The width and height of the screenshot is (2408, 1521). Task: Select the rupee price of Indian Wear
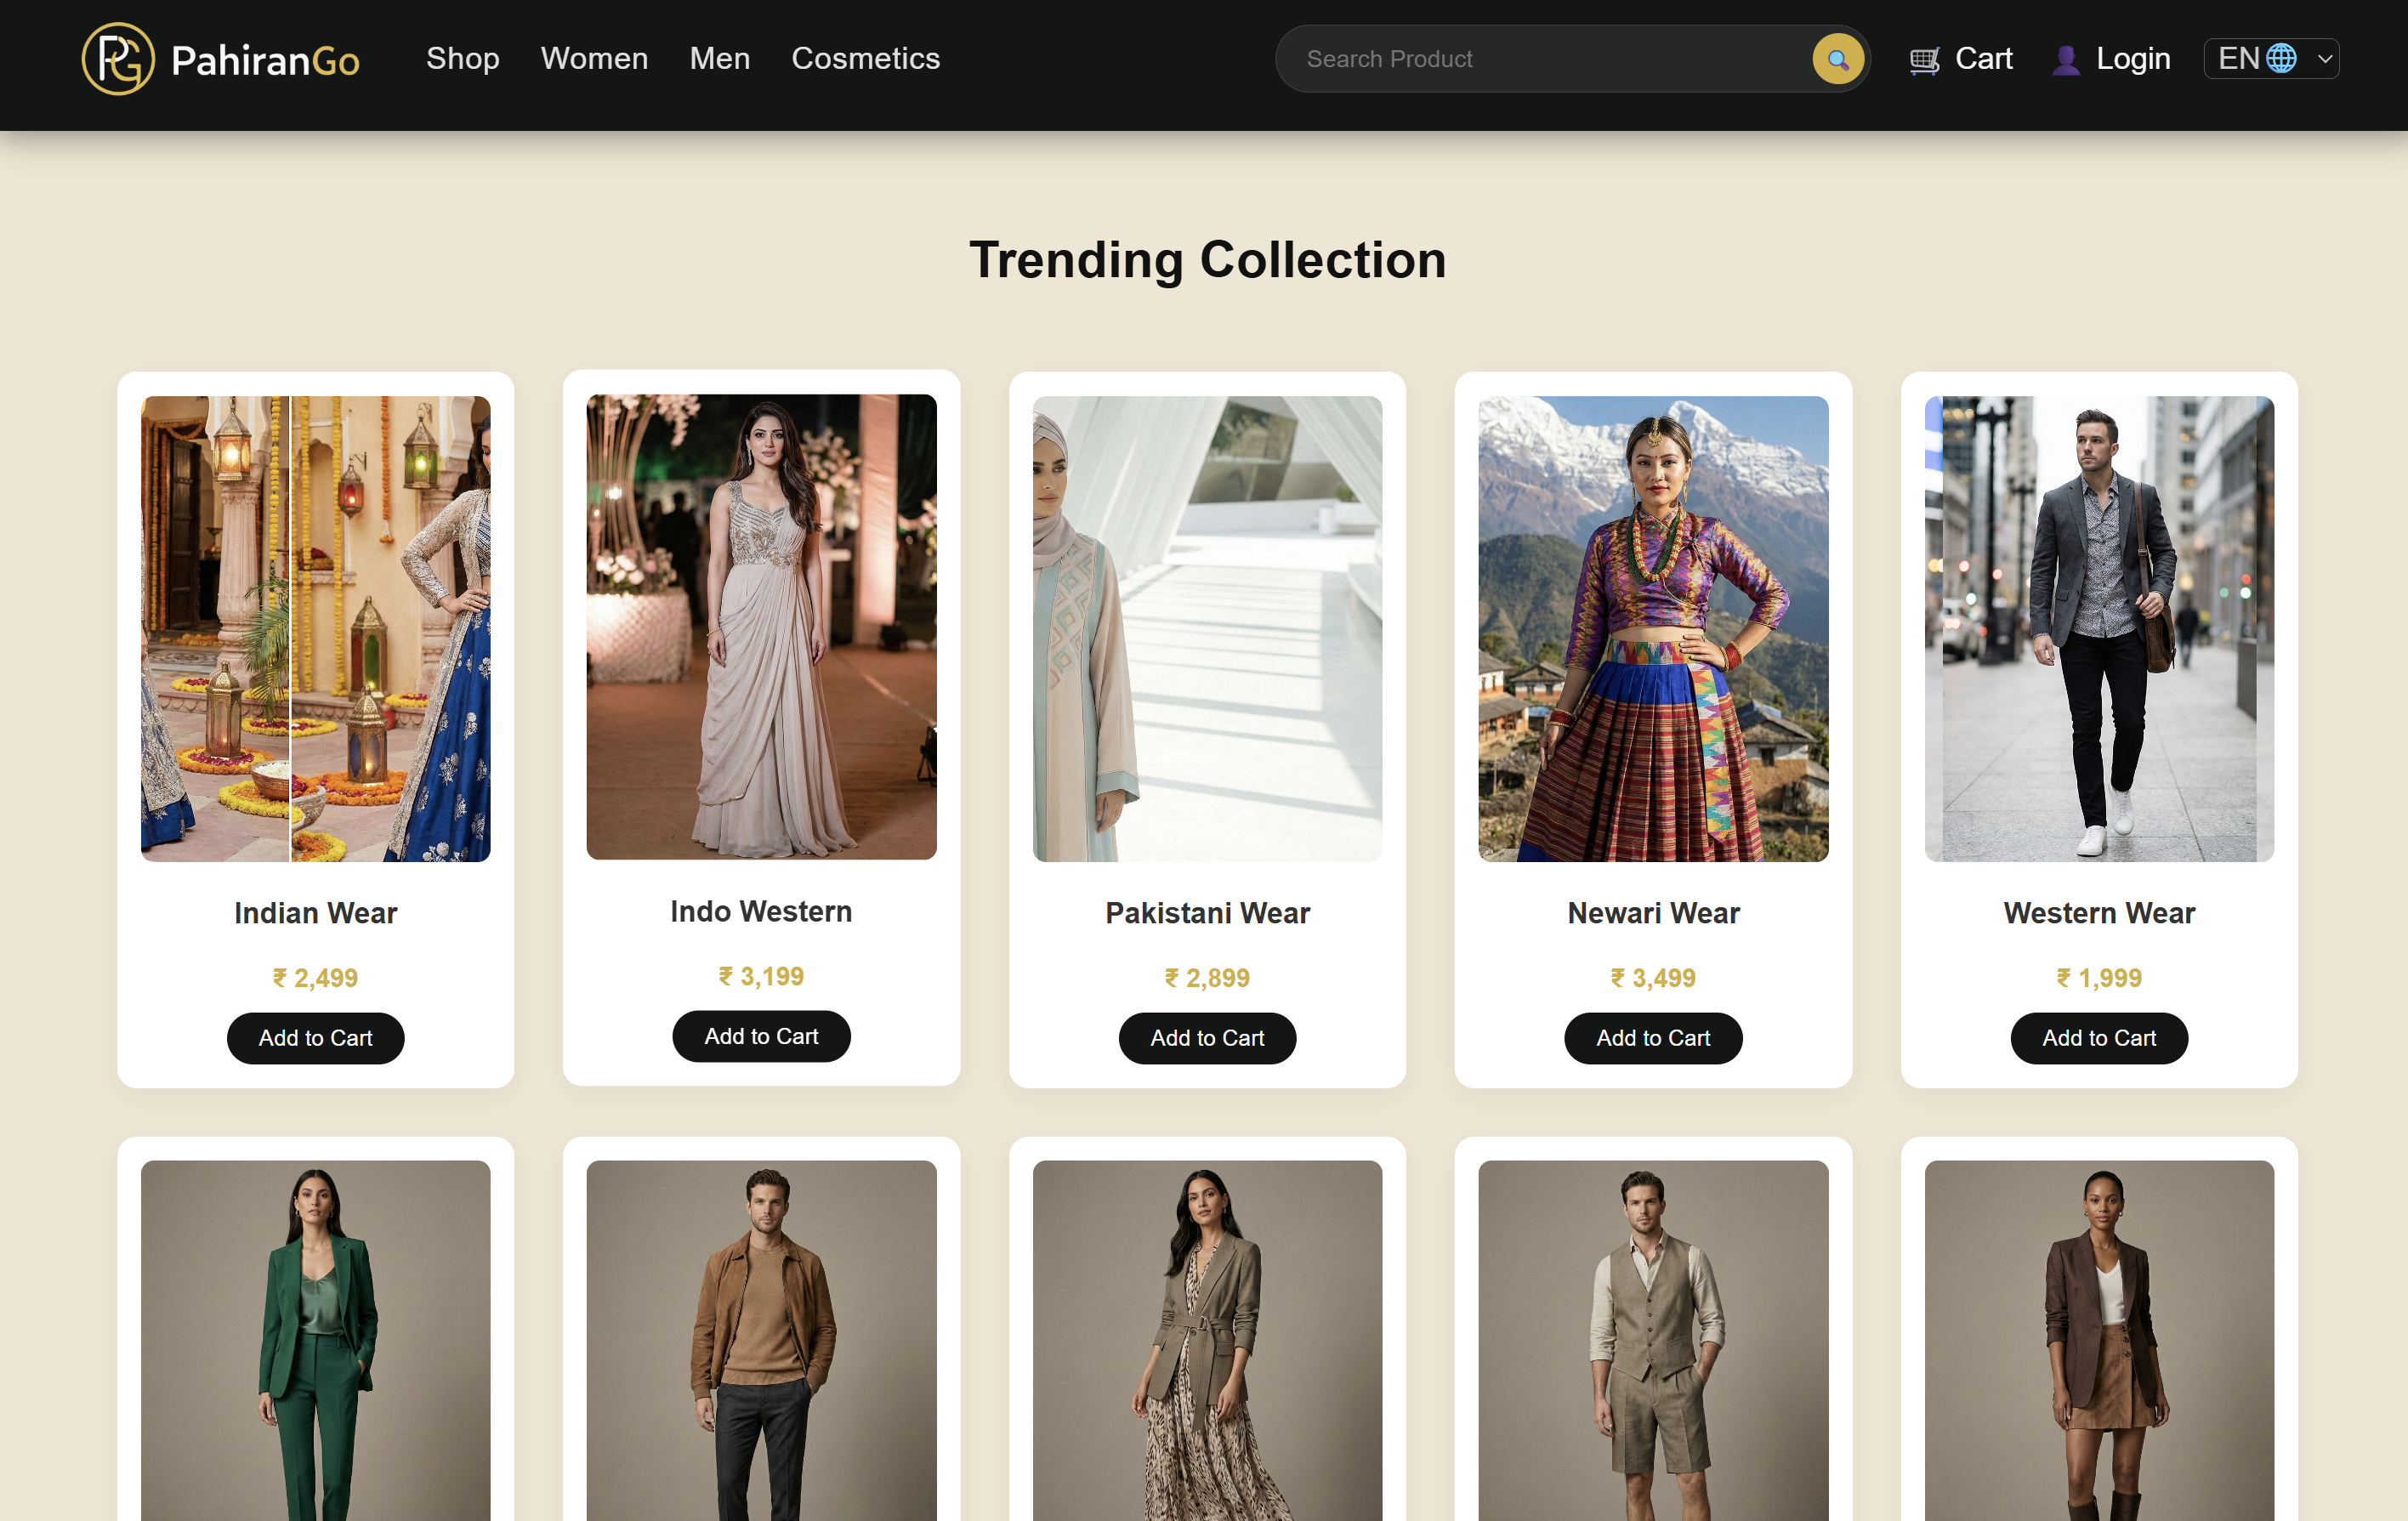pyautogui.click(x=315, y=977)
